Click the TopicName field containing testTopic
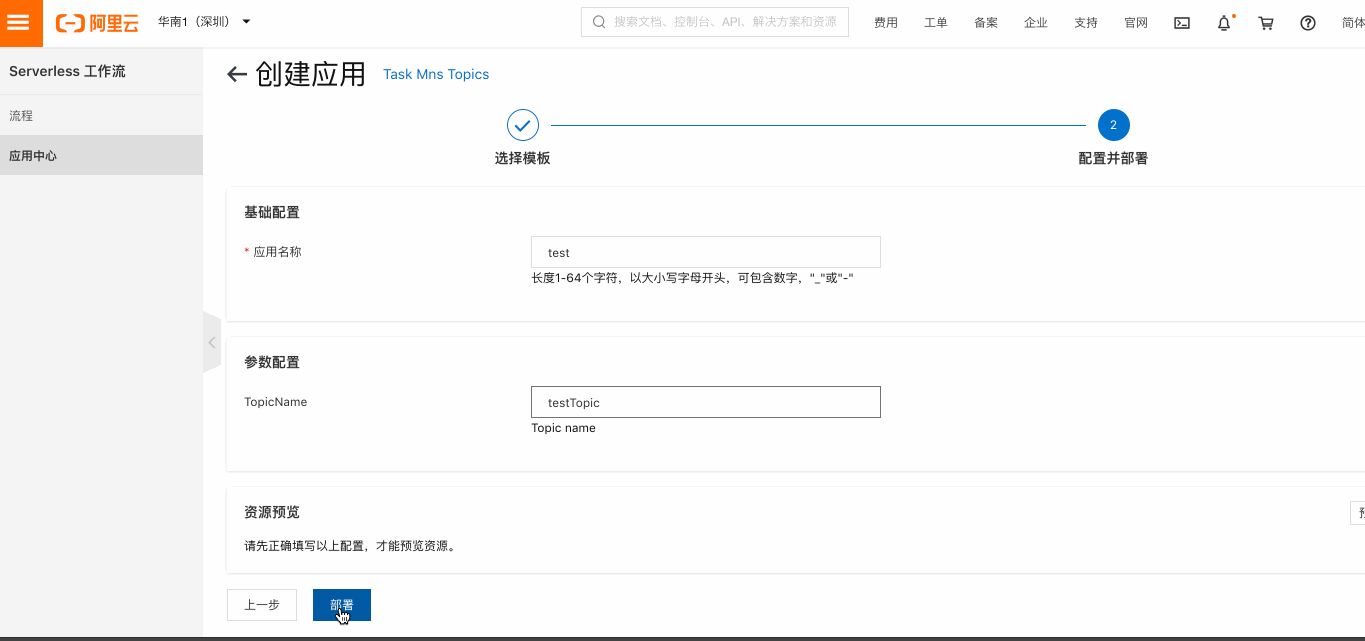1365x641 pixels. pos(705,401)
